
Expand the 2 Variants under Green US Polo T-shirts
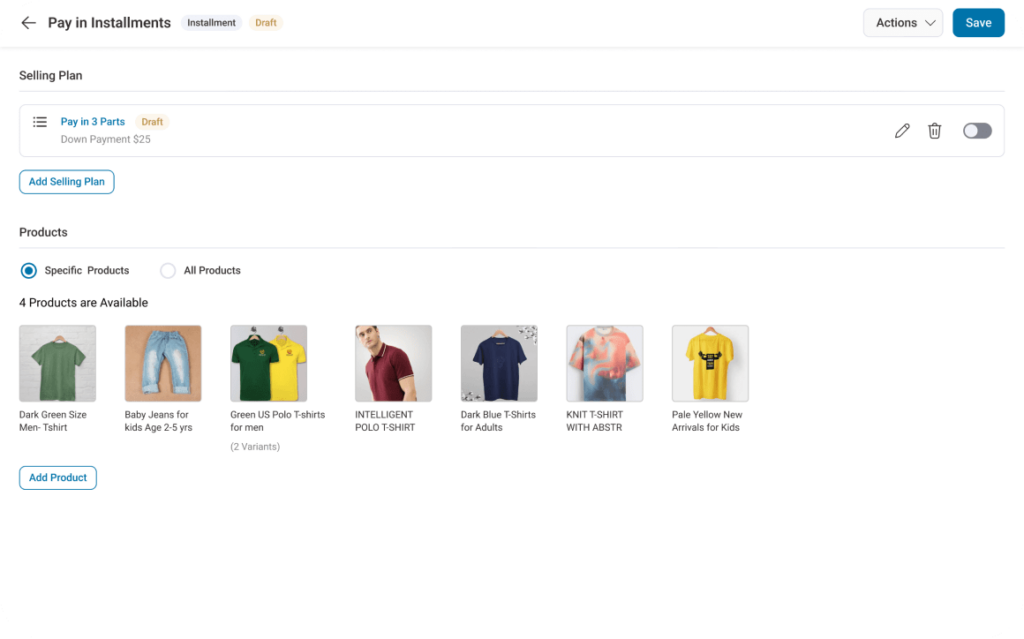tap(255, 446)
